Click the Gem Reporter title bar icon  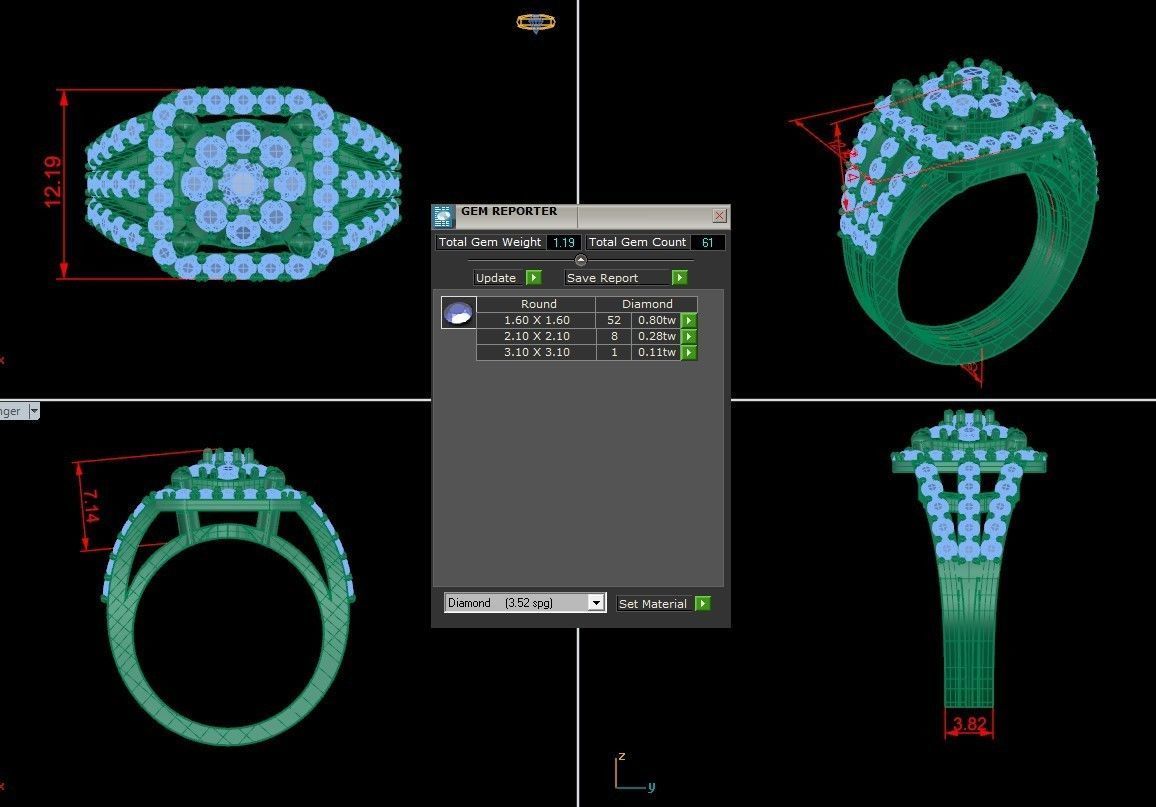click(443, 217)
